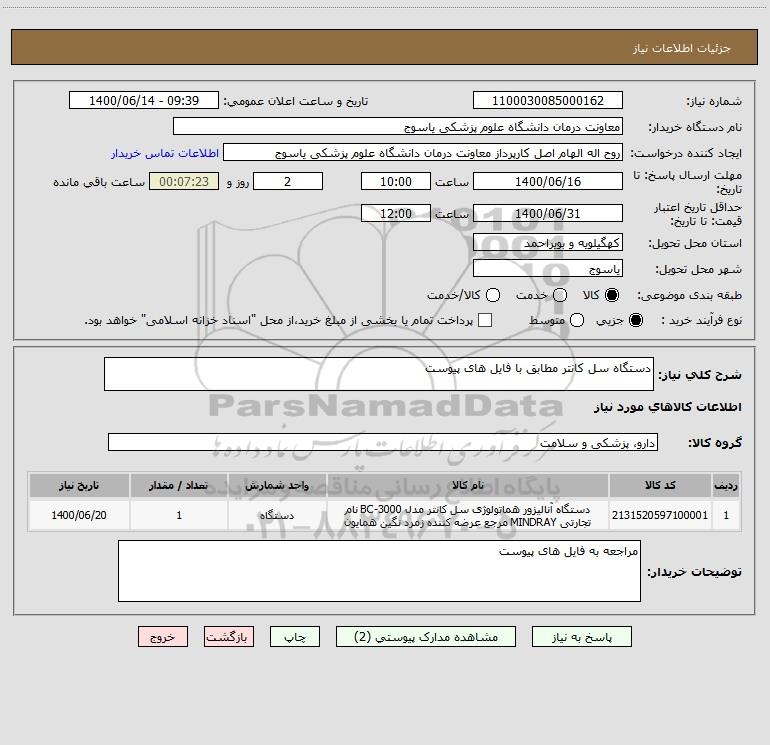Screen dimensions: 770x745
Task: Choose the متوسط purchase type radio
Action: pos(577,320)
